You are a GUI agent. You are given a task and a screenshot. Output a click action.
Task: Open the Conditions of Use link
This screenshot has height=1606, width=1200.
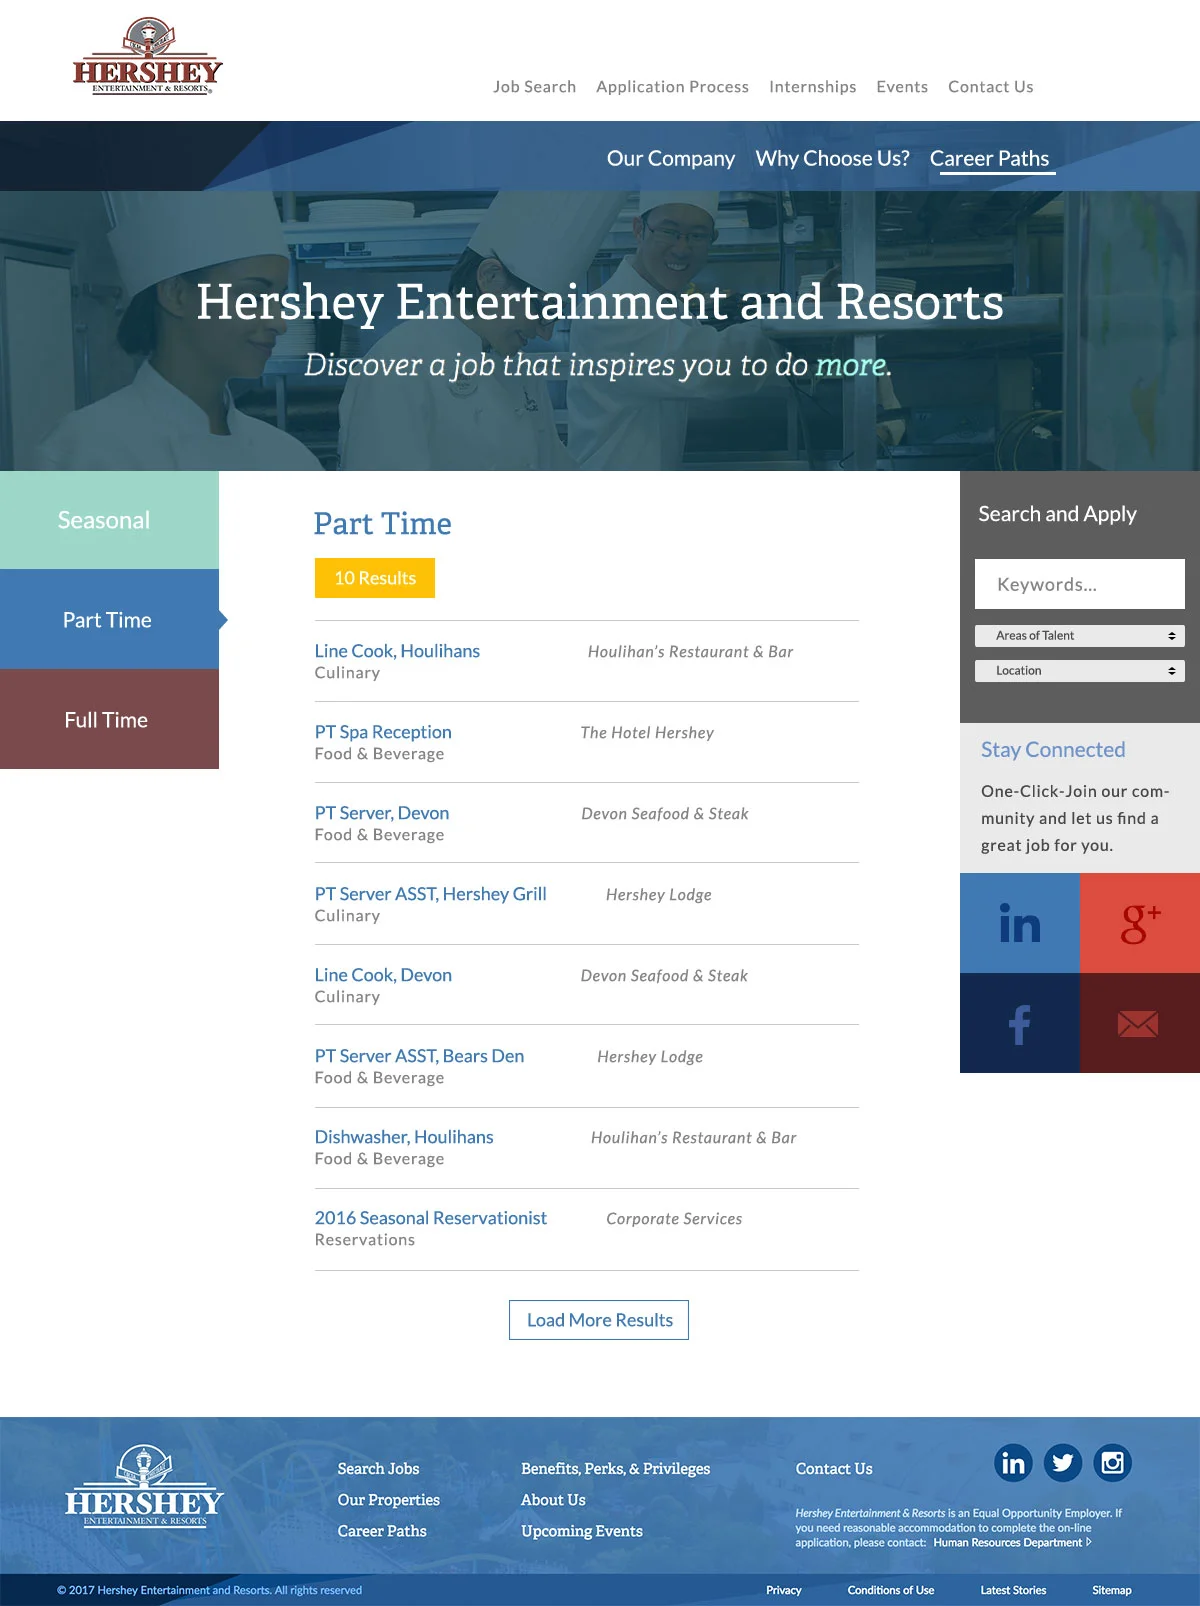pyautogui.click(x=891, y=1590)
